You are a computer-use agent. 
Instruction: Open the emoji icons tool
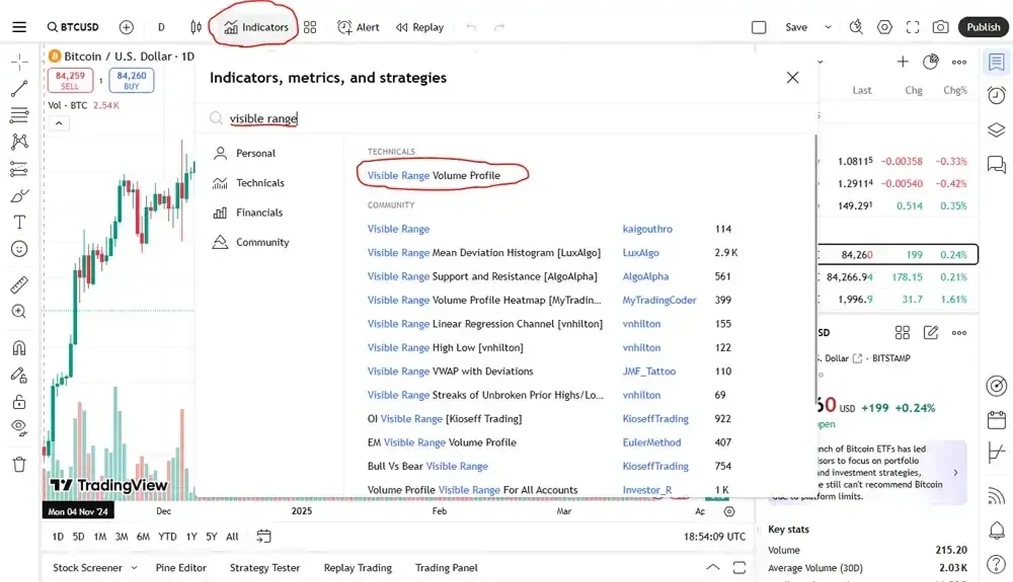click(19, 249)
